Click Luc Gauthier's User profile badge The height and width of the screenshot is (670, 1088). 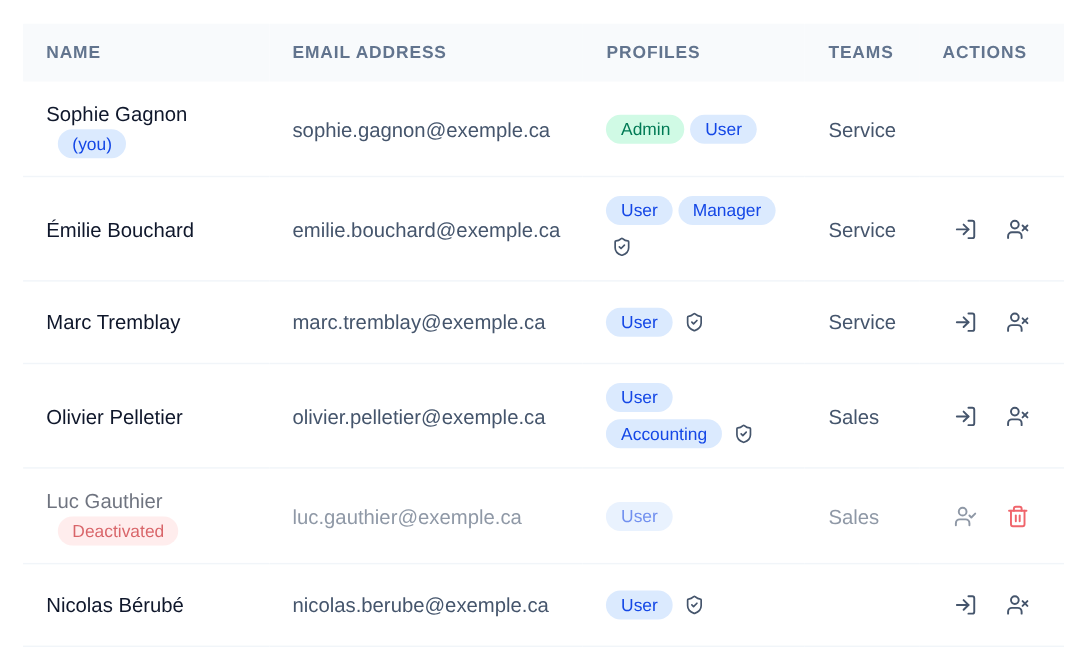point(639,517)
